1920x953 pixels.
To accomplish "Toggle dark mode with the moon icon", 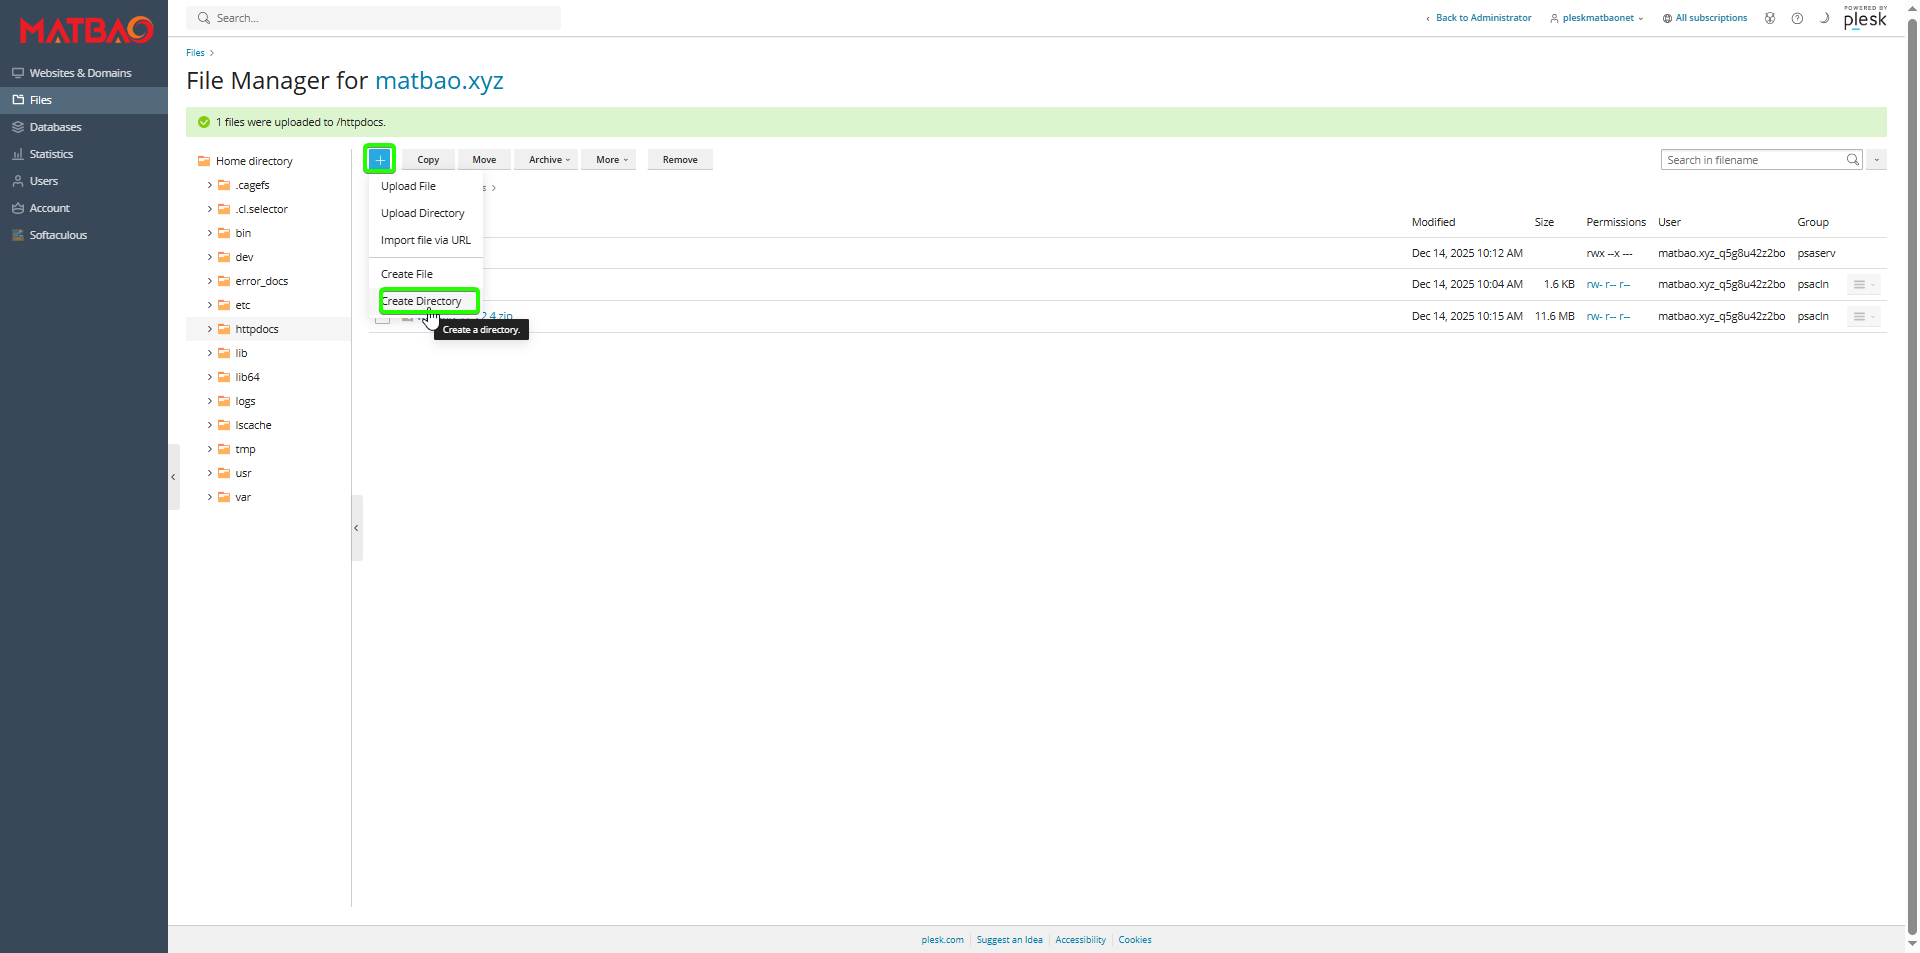I will pyautogui.click(x=1824, y=18).
